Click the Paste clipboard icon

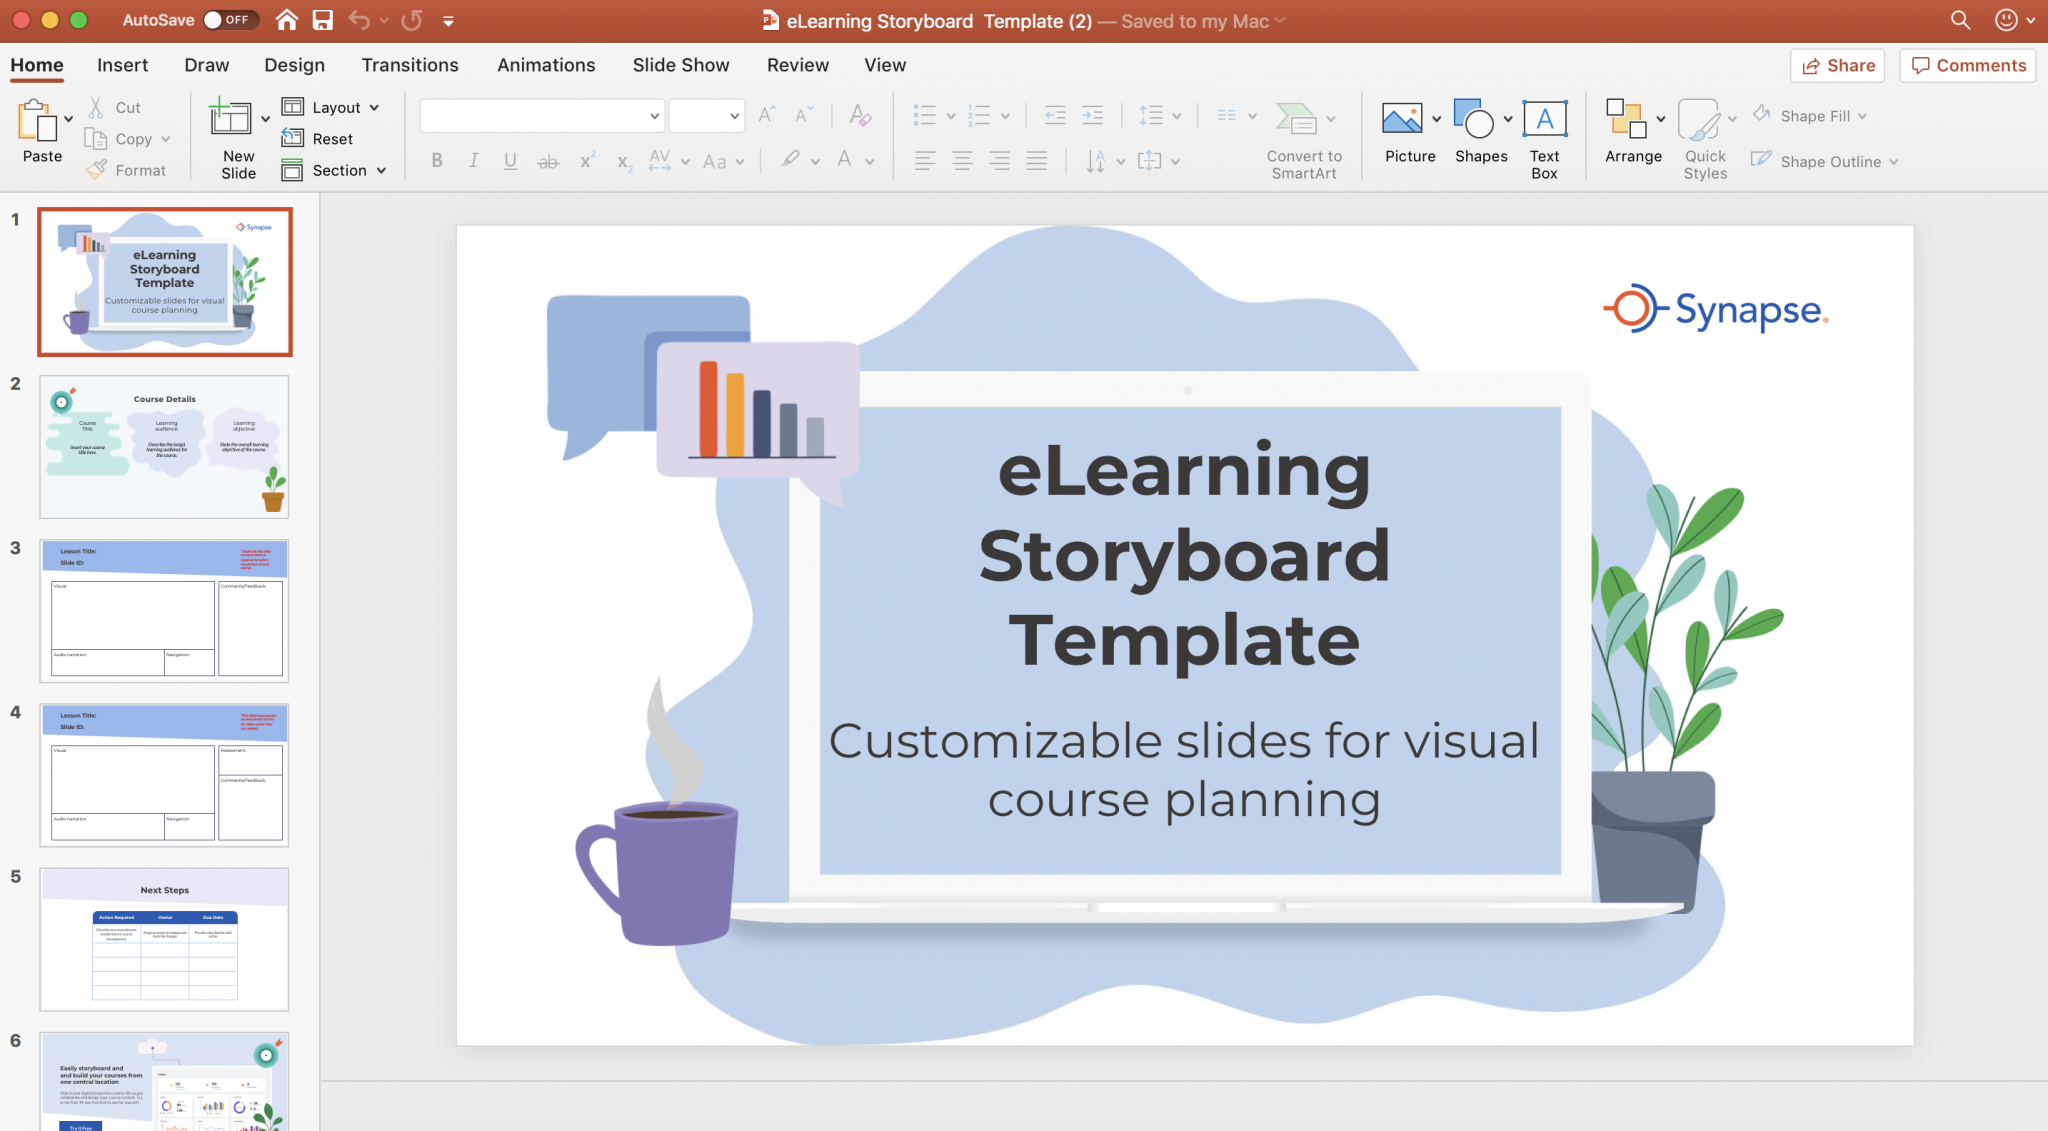pyautogui.click(x=38, y=120)
